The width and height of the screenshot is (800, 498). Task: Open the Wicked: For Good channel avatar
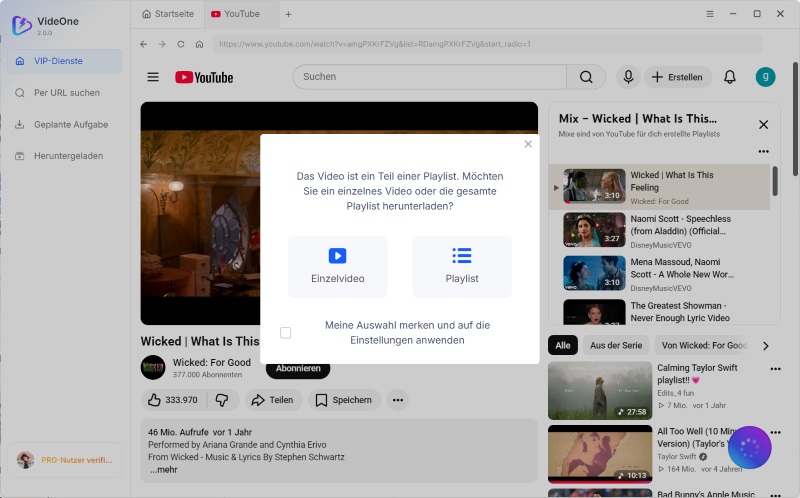(x=153, y=368)
